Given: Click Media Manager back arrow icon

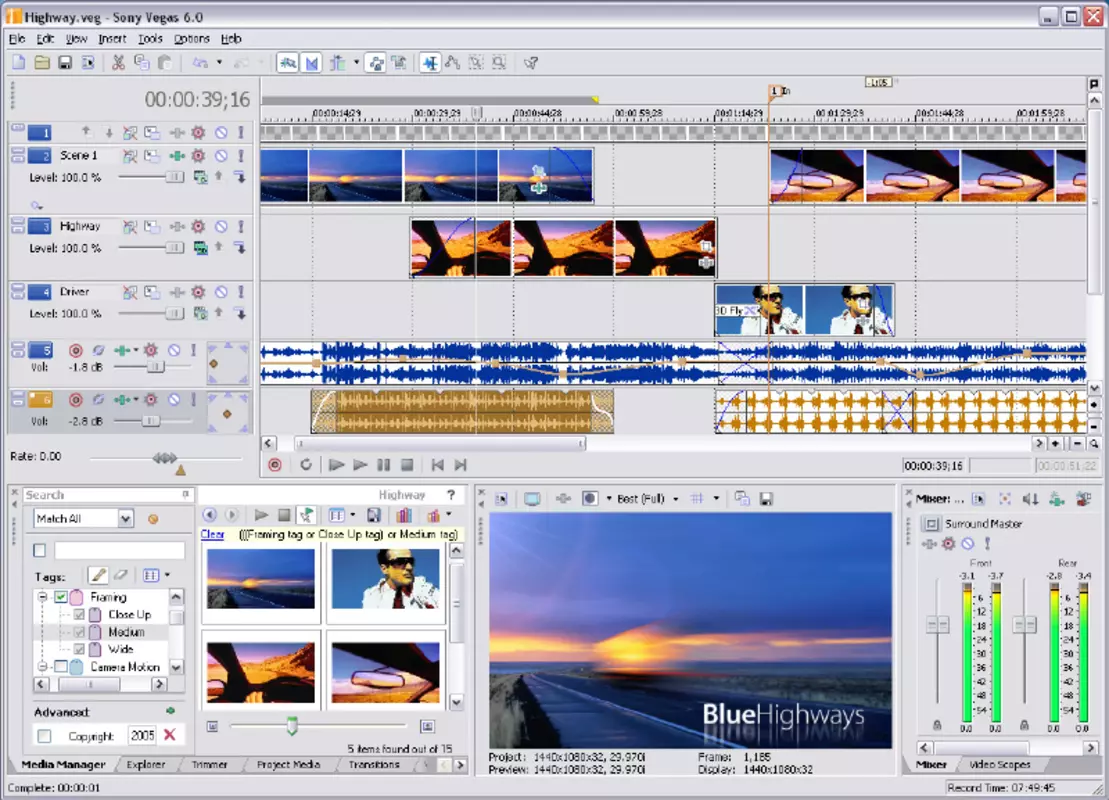Looking at the screenshot, I should point(209,515).
